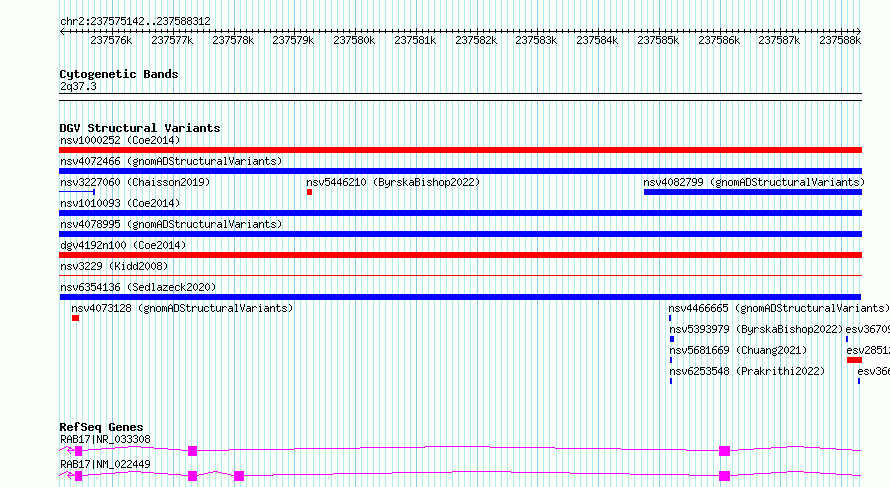Open nsv6253548 (Prakrithi2022) label

(x=747, y=371)
